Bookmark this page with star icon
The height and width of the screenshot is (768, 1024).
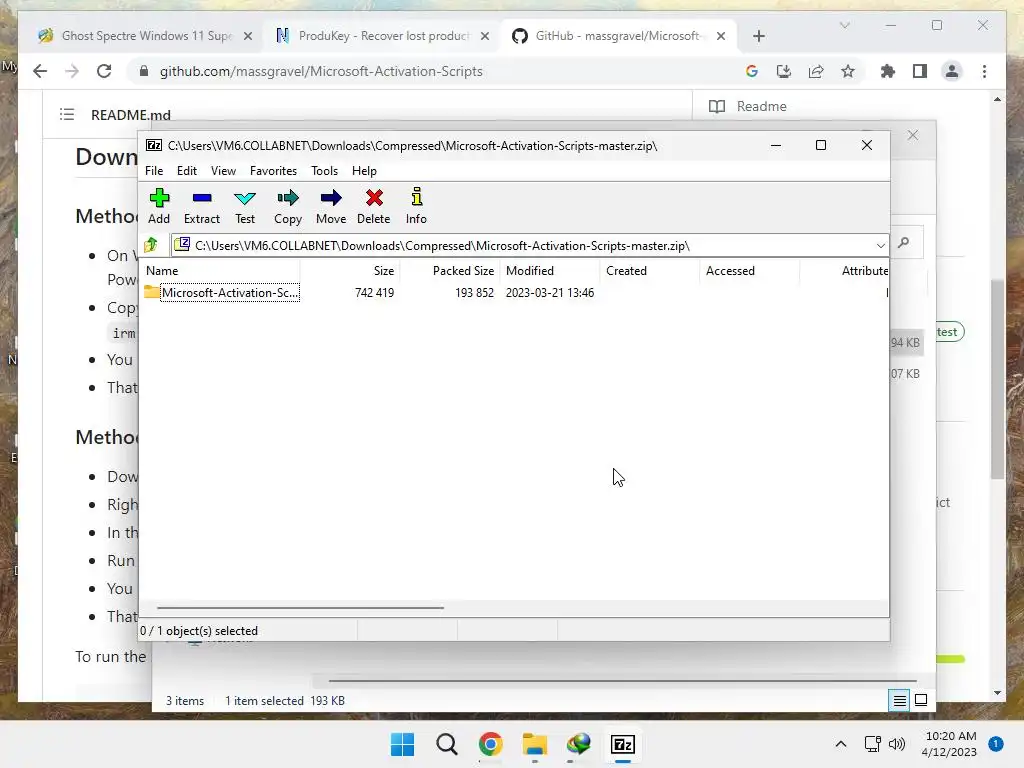[x=848, y=71]
